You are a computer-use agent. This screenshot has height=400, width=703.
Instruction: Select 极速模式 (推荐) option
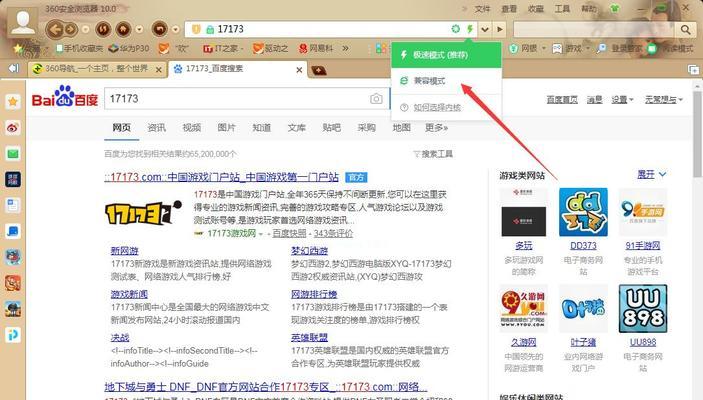(446, 55)
